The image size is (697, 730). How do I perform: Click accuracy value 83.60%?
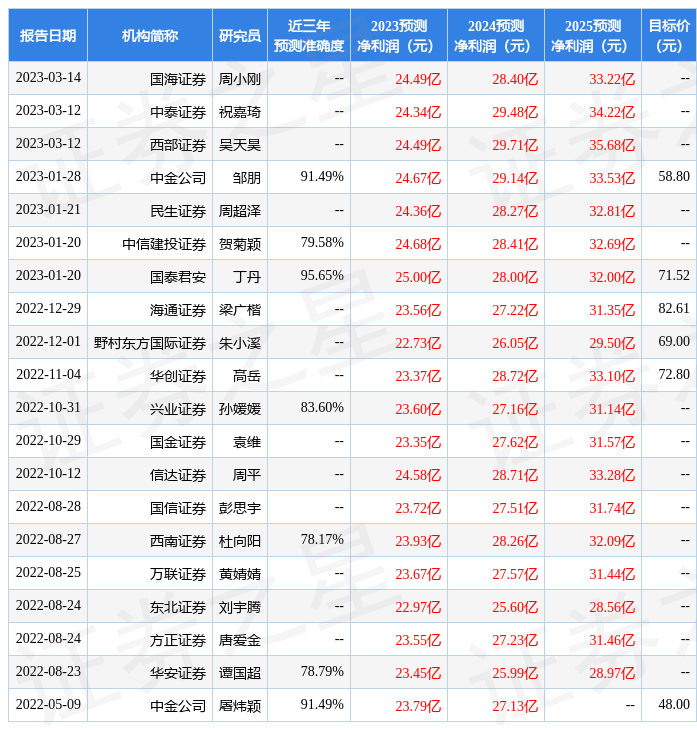[x=322, y=407]
